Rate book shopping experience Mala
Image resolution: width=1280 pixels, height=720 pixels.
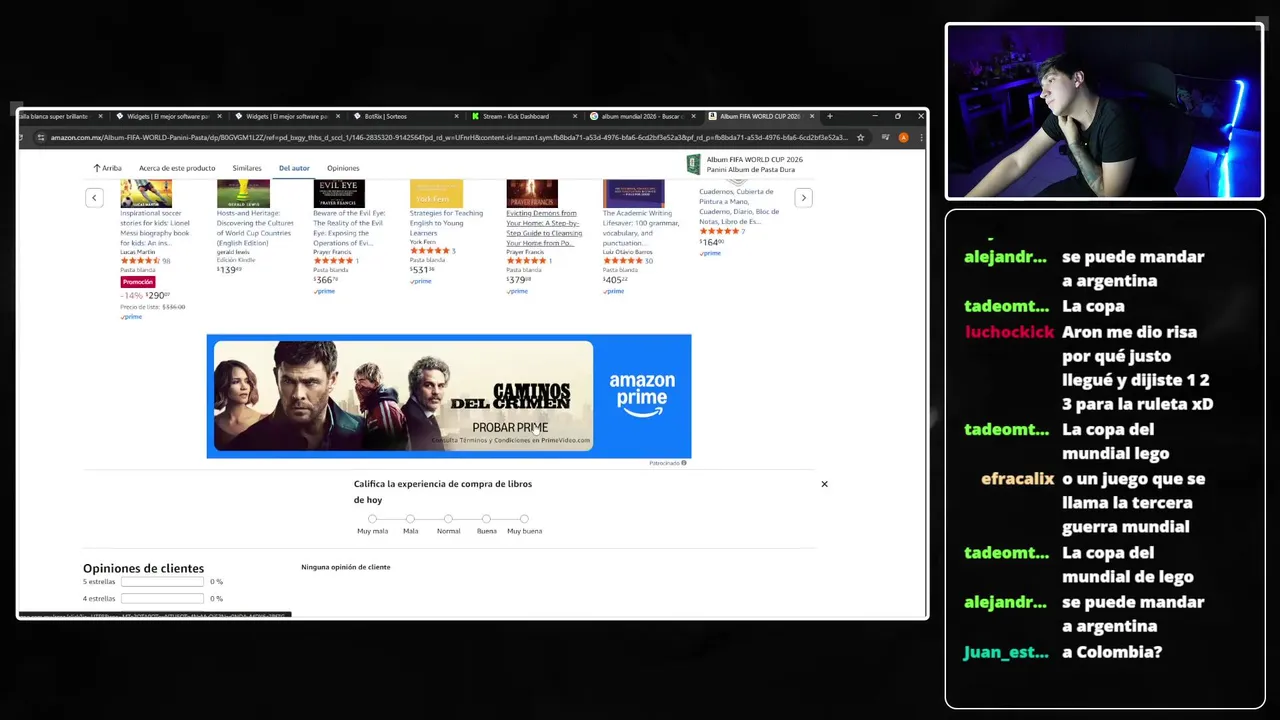coord(410,519)
